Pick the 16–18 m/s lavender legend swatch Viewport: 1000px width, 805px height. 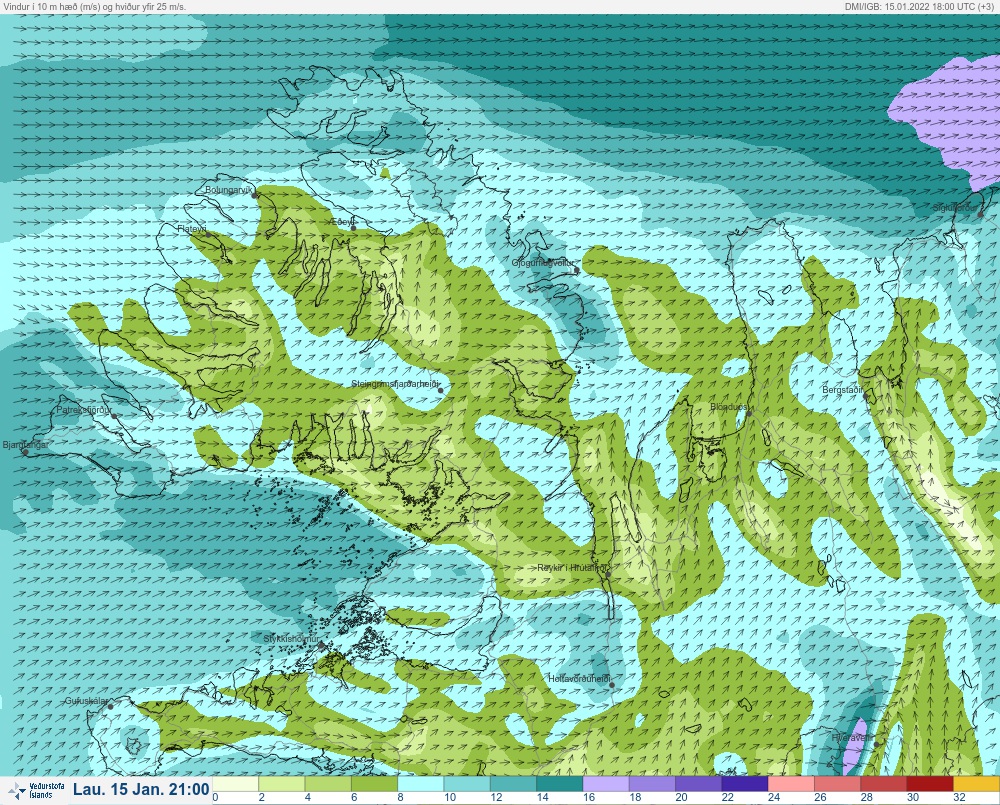[606, 783]
